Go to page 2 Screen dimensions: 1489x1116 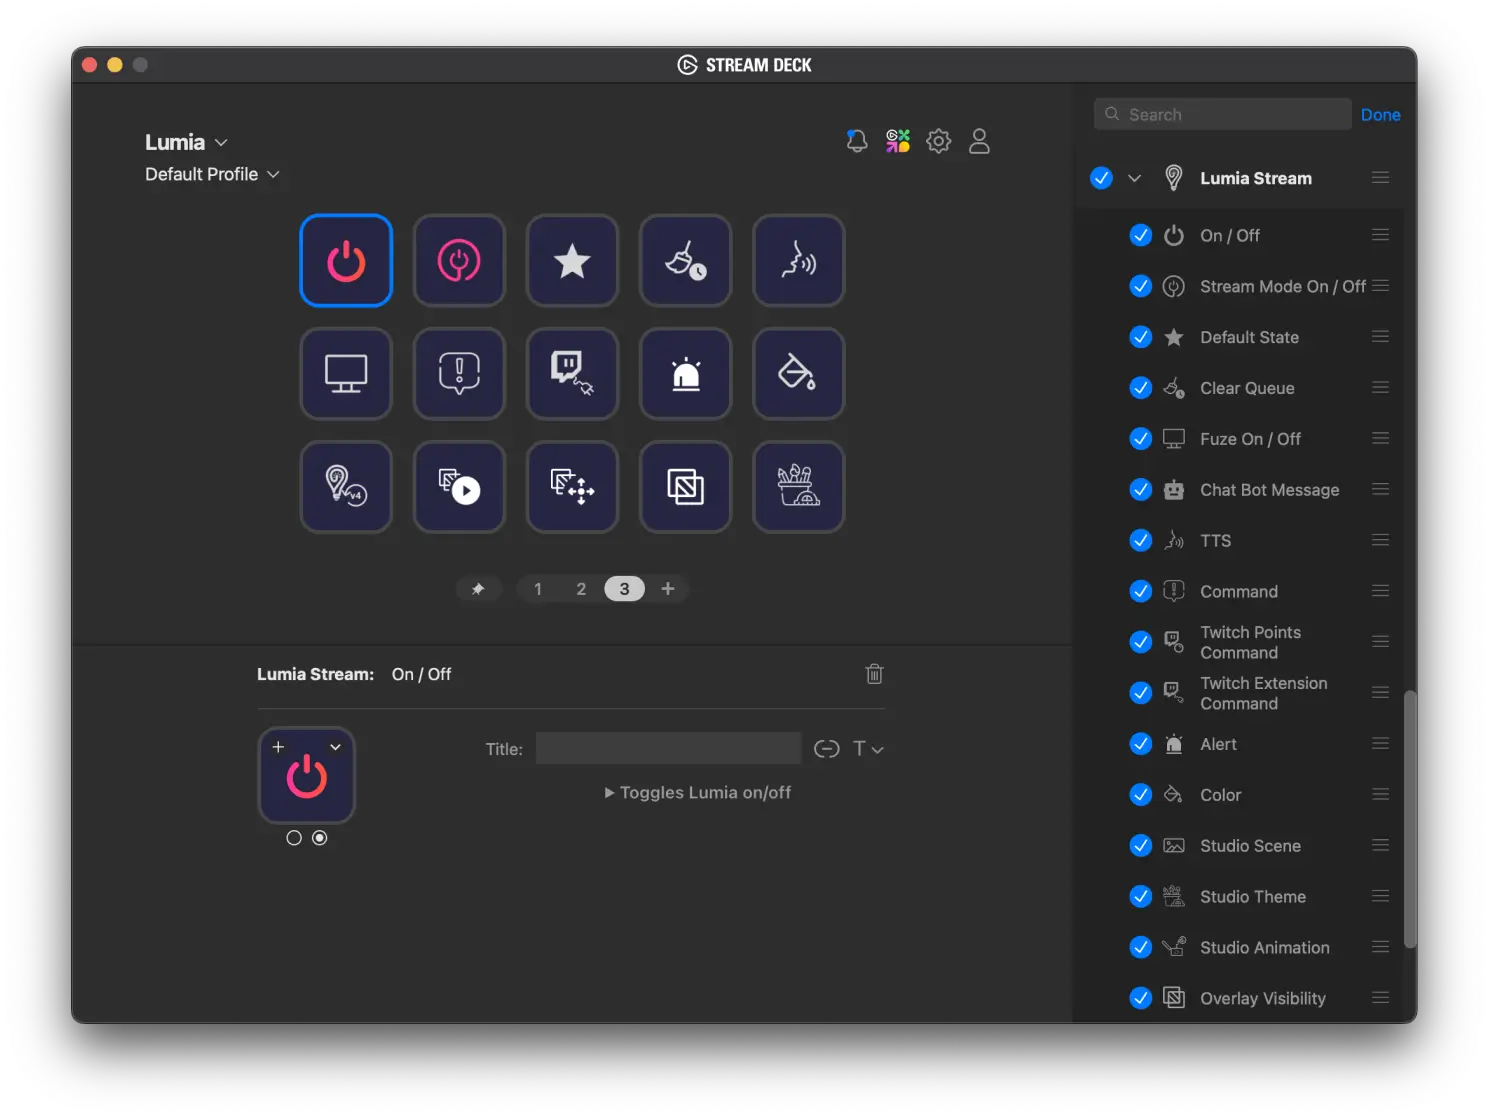point(581,589)
